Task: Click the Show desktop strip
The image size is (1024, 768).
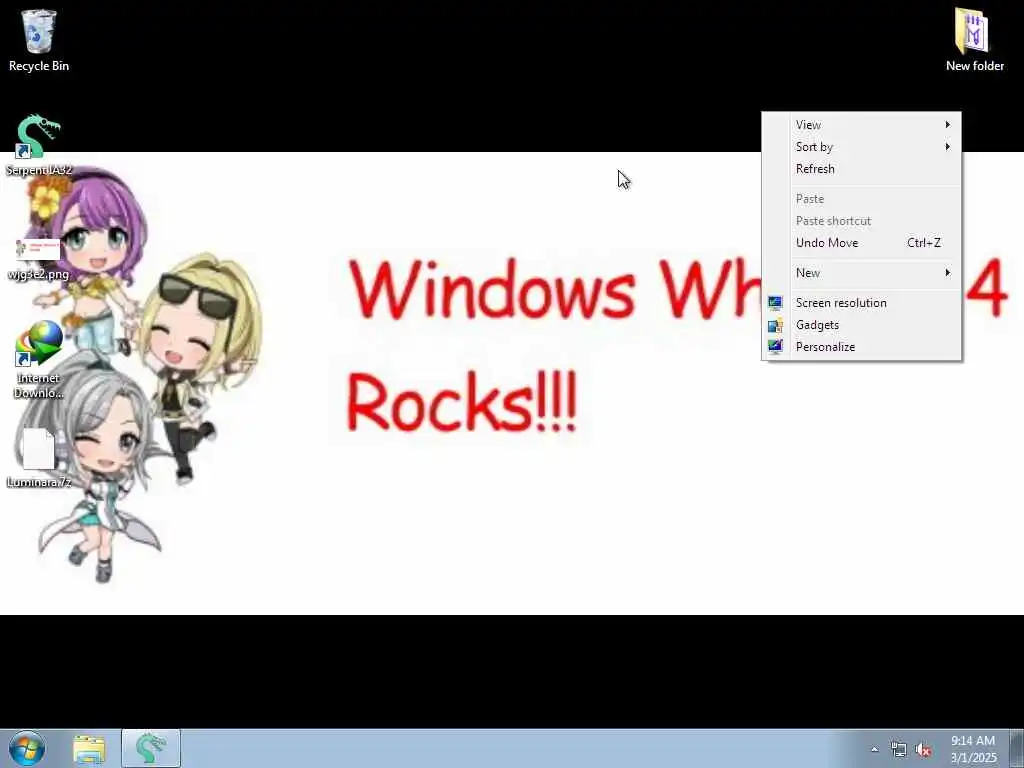Action: point(1017,749)
